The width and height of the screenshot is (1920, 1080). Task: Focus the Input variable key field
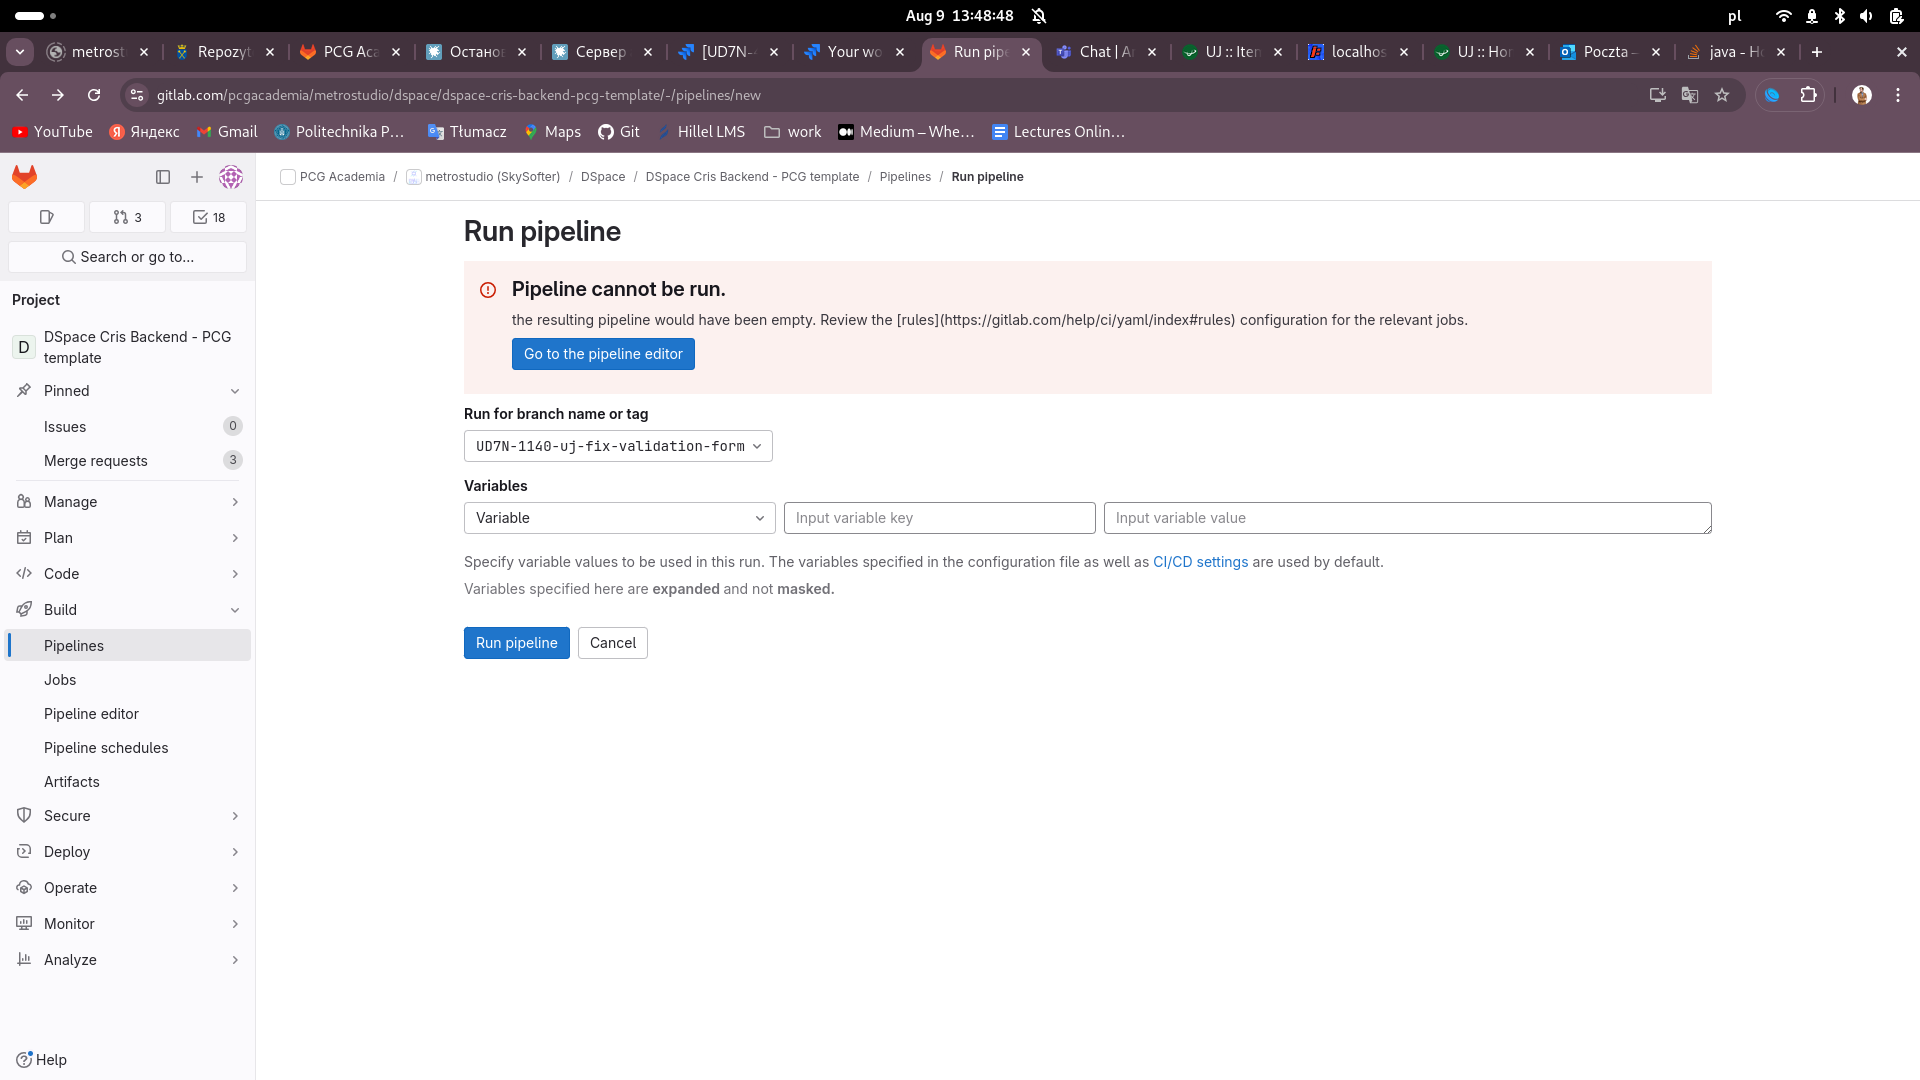click(x=939, y=518)
